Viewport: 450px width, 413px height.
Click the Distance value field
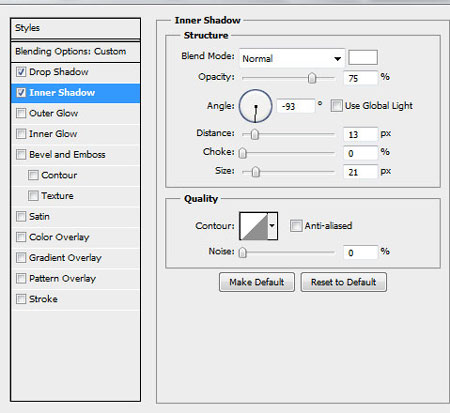[x=360, y=134]
